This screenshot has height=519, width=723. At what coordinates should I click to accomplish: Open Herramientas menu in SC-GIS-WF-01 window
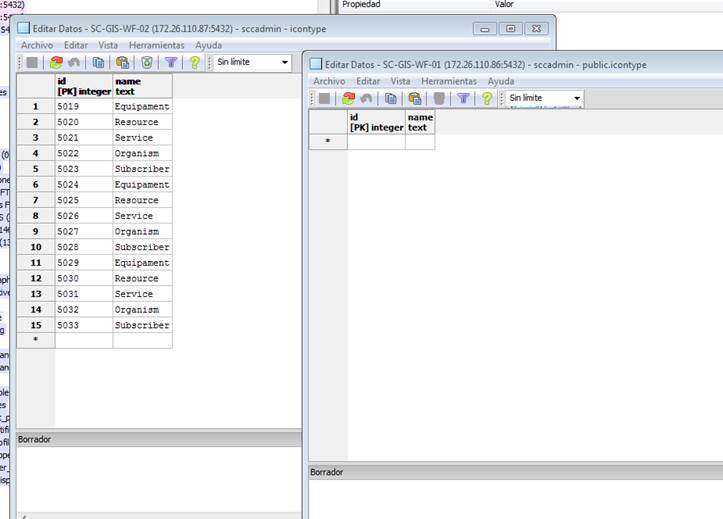pos(448,81)
